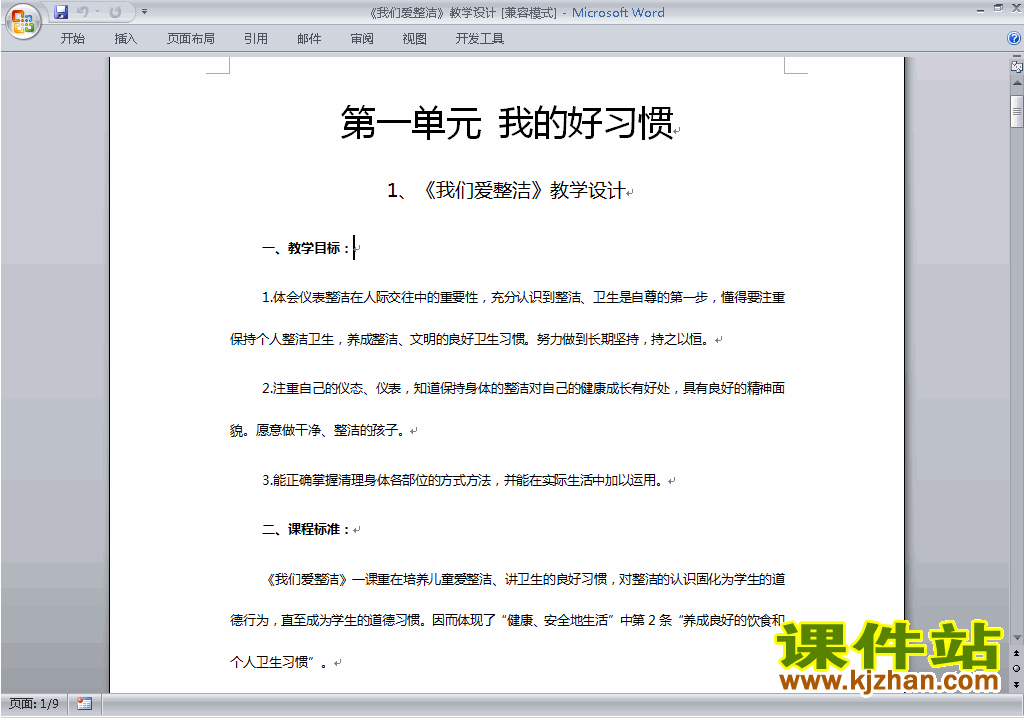Open the 审阅 ribbon tab
The height and width of the screenshot is (718, 1024).
[362, 39]
